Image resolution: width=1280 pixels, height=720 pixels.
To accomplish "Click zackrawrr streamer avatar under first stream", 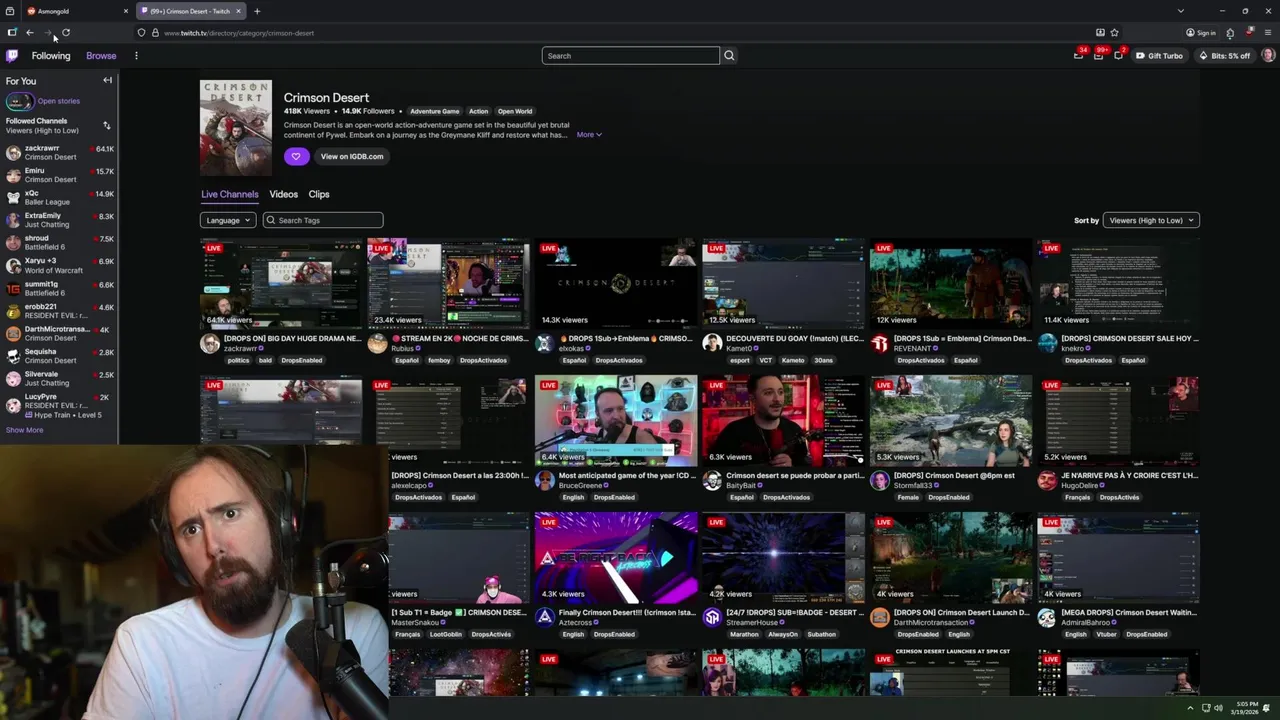I will click(x=210, y=344).
